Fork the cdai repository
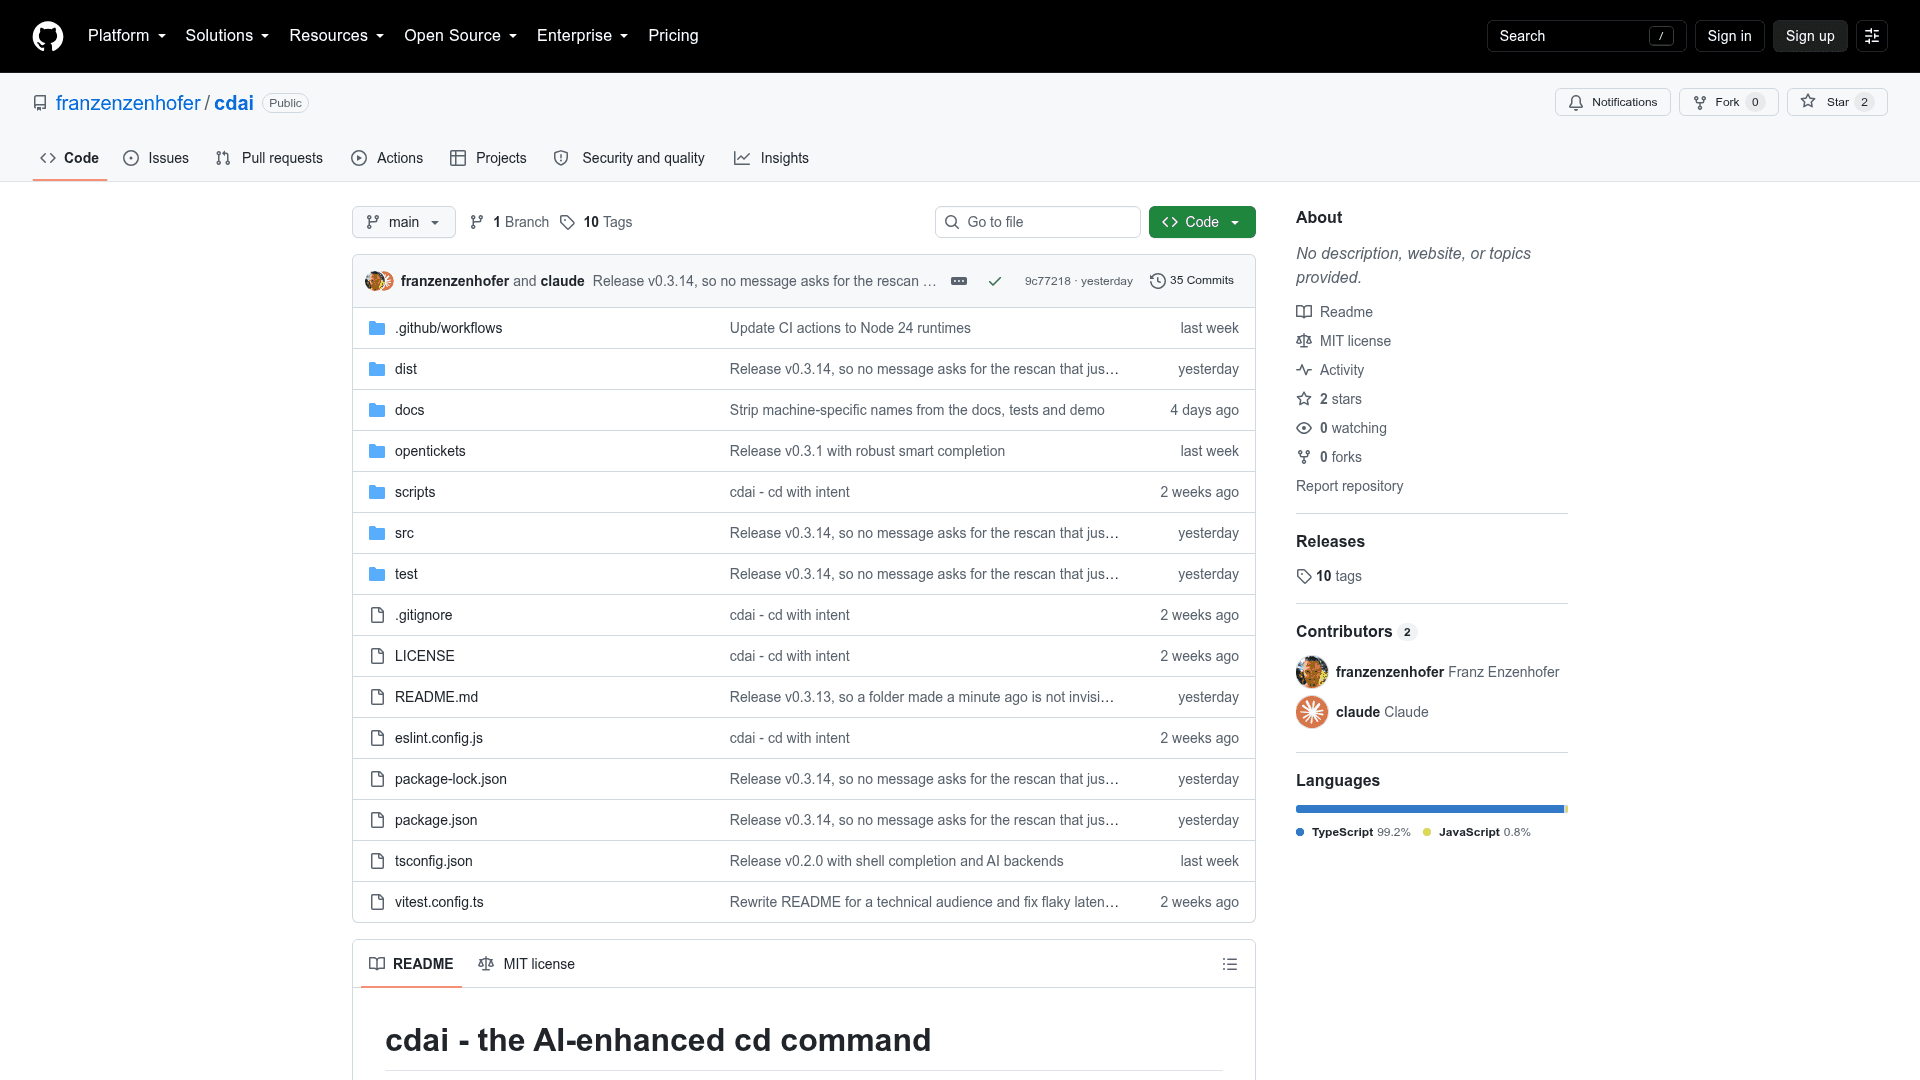This screenshot has width=1920, height=1080. pyautogui.click(x=1728, y=102)
